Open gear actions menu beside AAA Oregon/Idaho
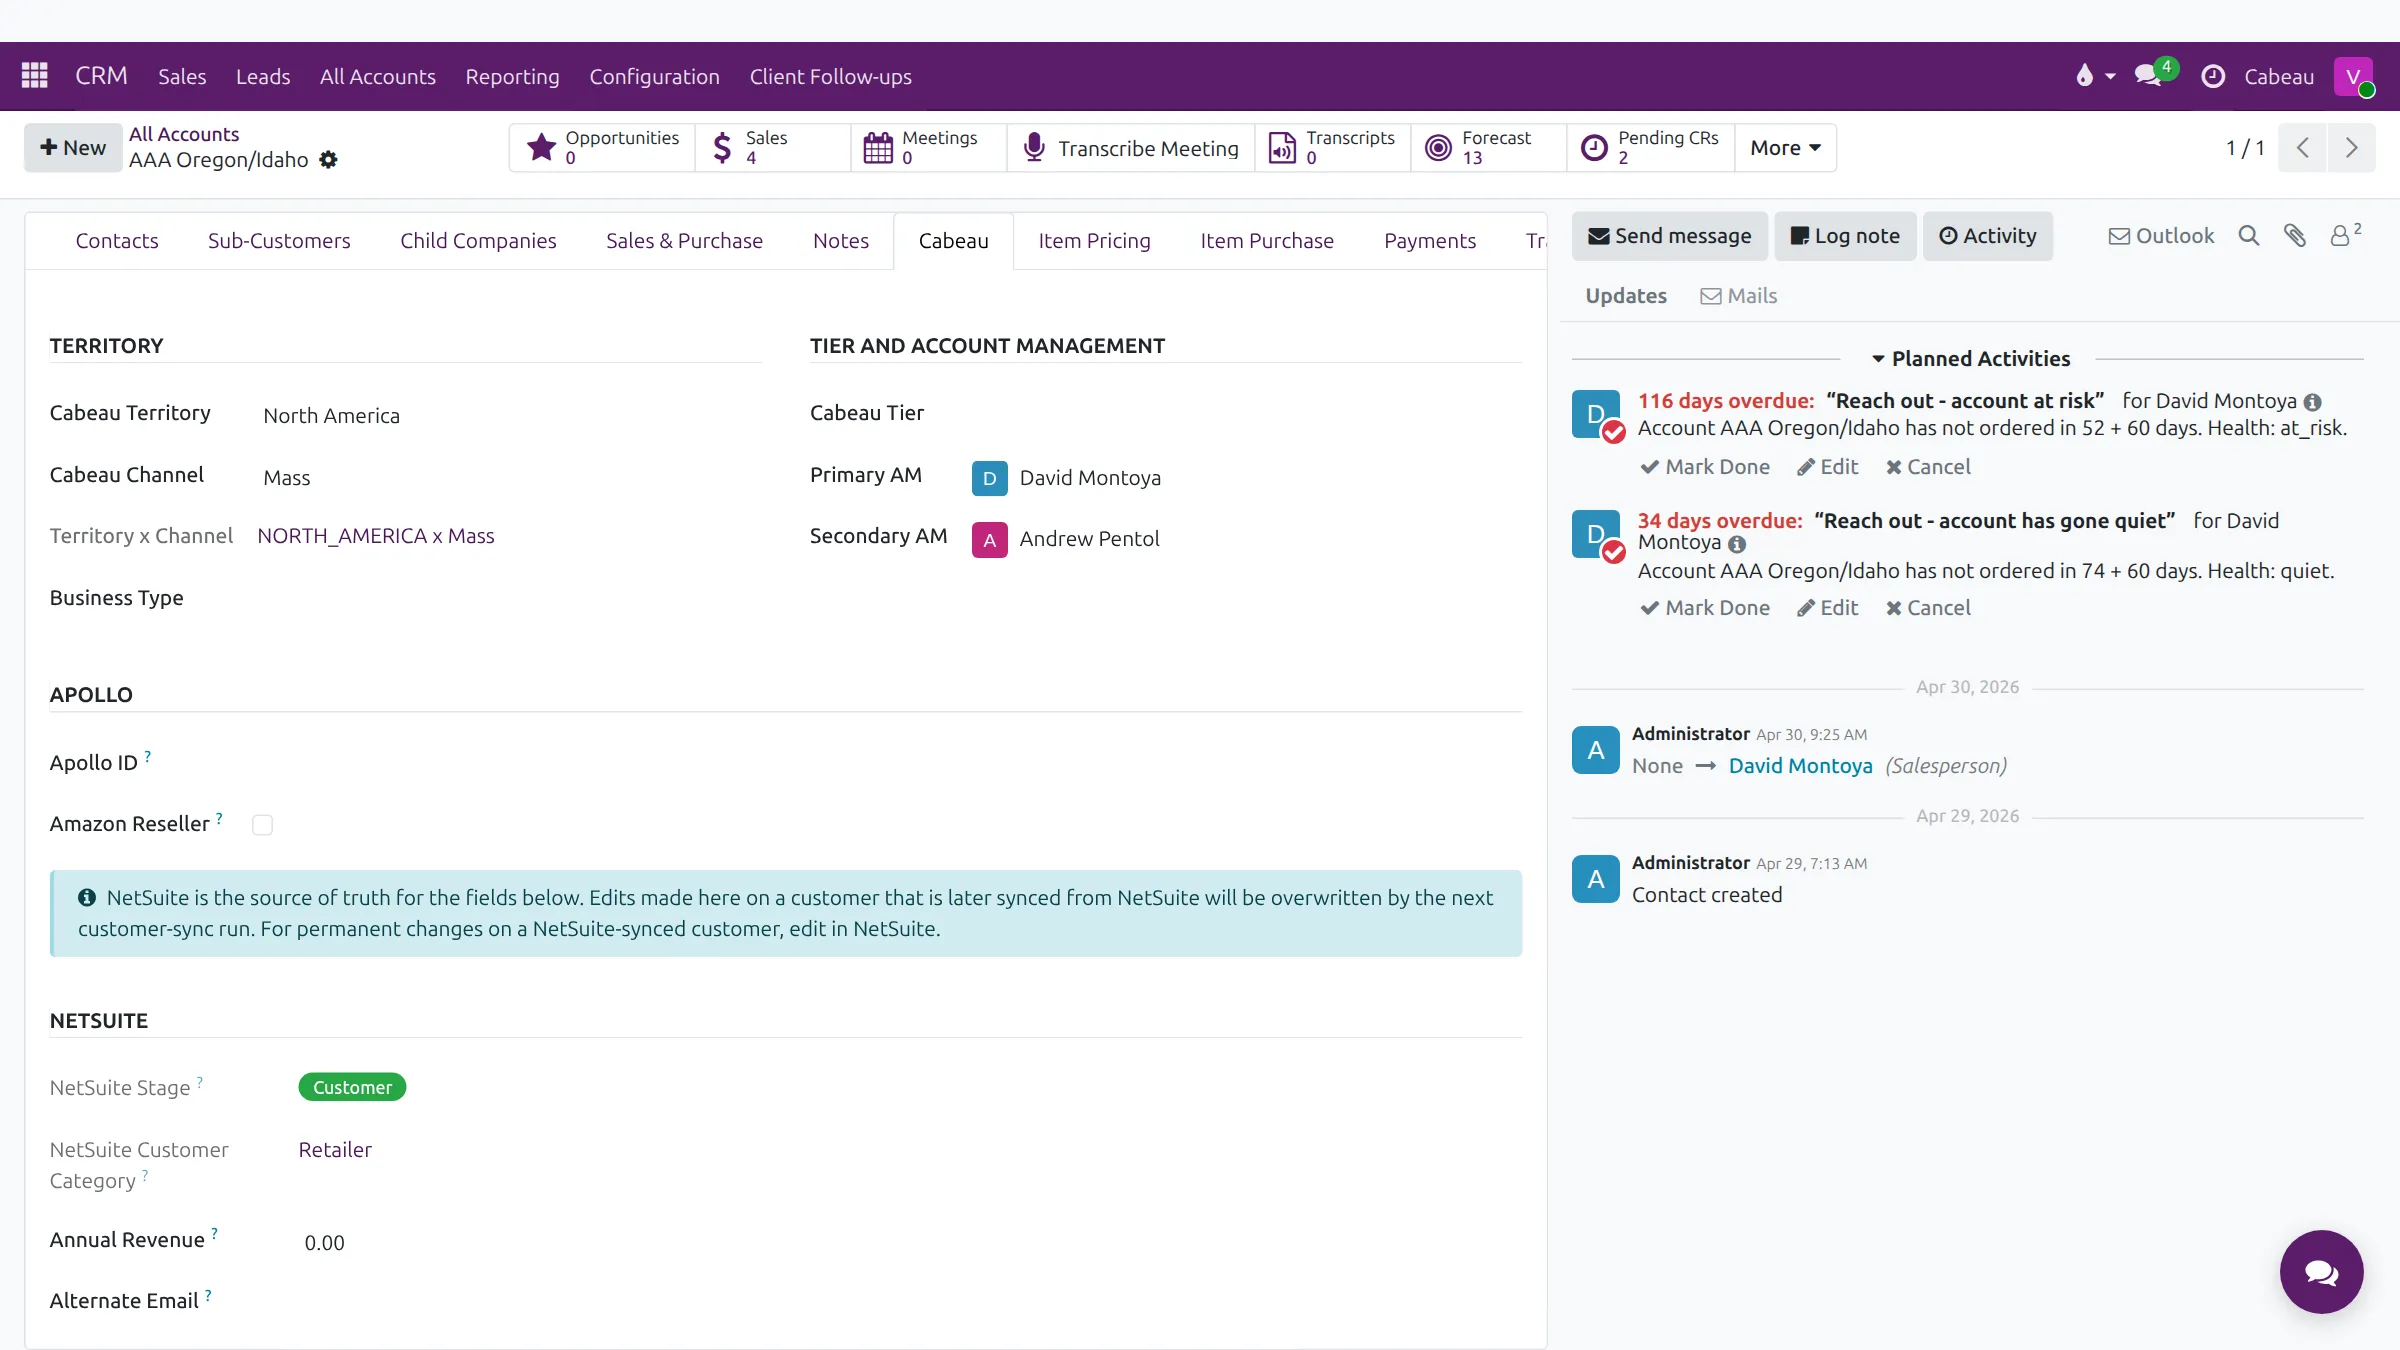The image size is (2400, 1350). pos(328,160)
